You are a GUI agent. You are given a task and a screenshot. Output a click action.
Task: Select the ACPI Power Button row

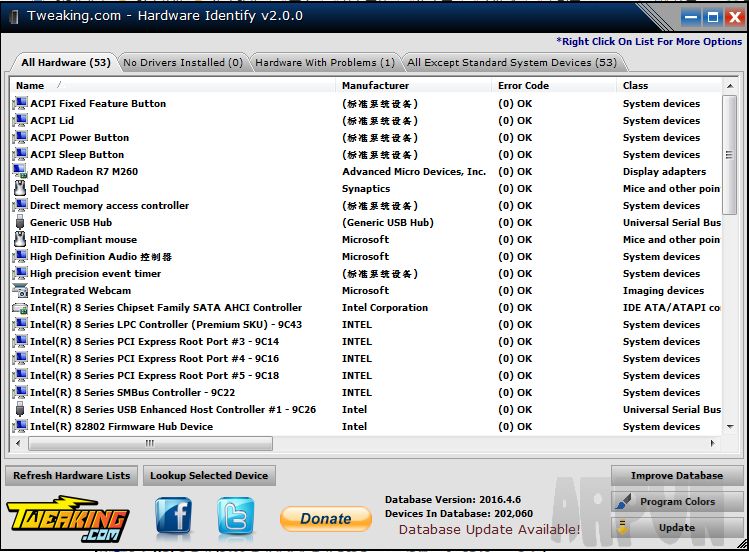[366, 138]
